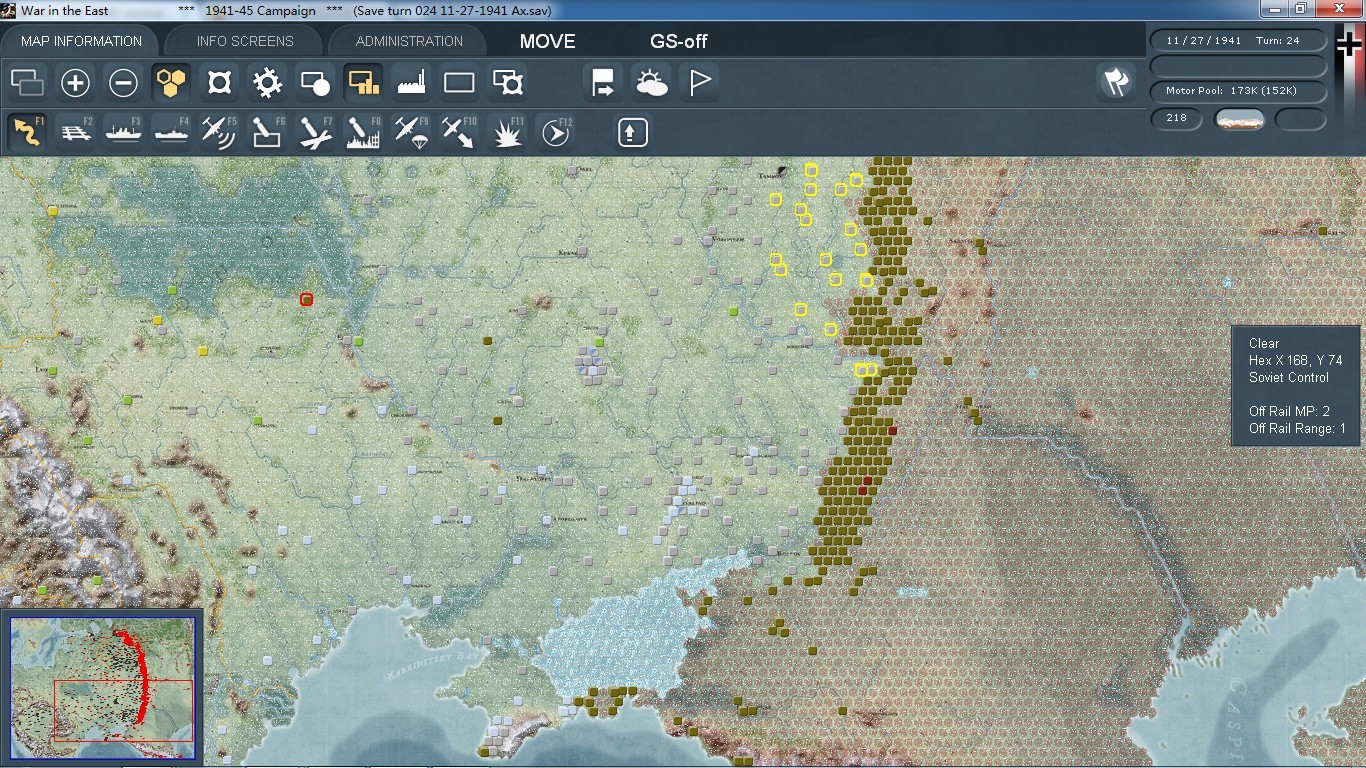This screenshot has width=1366, height=768.
Task: Select the F7 bomb airfield mode
Action: [x=315, y=132]
